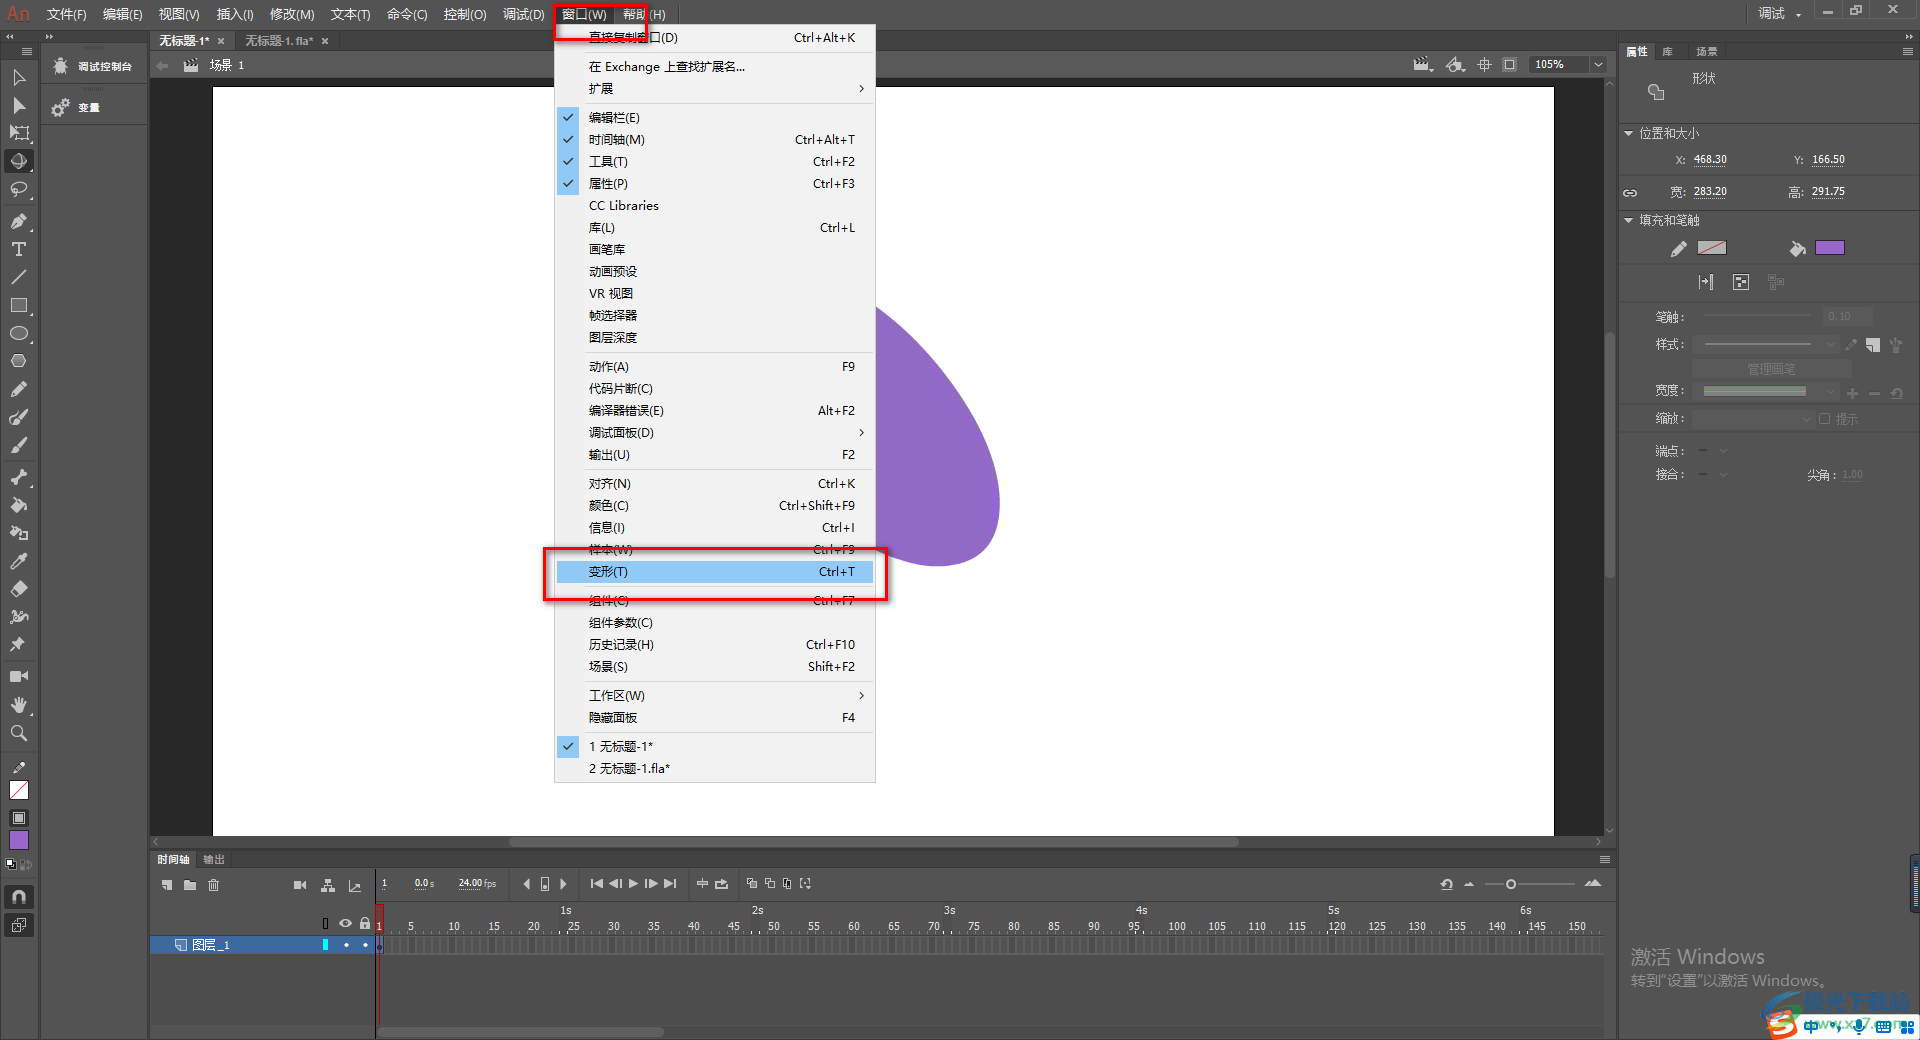Toggle lock dot of 图层_1
Viewport: 1920px width, 1040px height.
365,945
